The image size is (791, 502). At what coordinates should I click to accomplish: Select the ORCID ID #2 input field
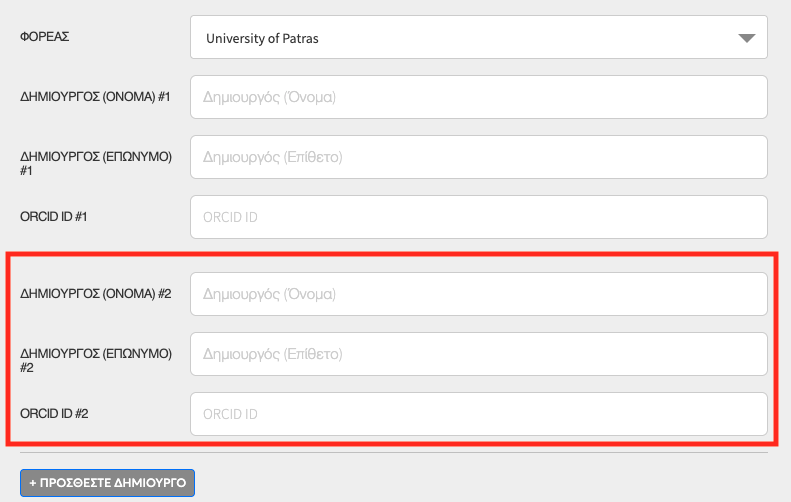[x=478, y=413]
